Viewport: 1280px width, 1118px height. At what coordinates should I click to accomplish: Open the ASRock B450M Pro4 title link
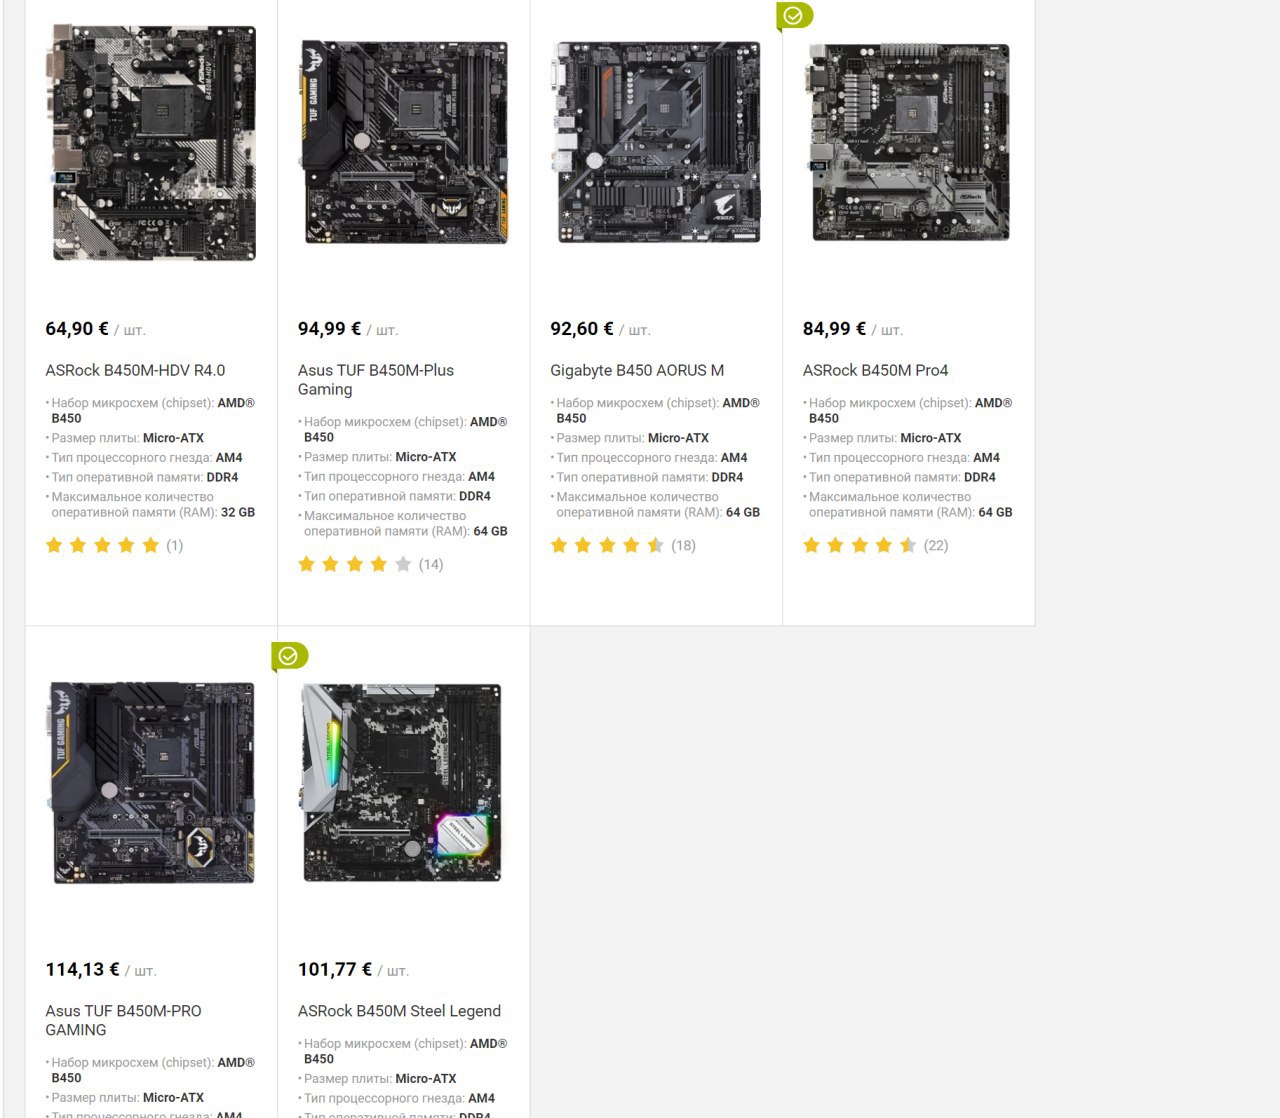click(x=875, y=370)
